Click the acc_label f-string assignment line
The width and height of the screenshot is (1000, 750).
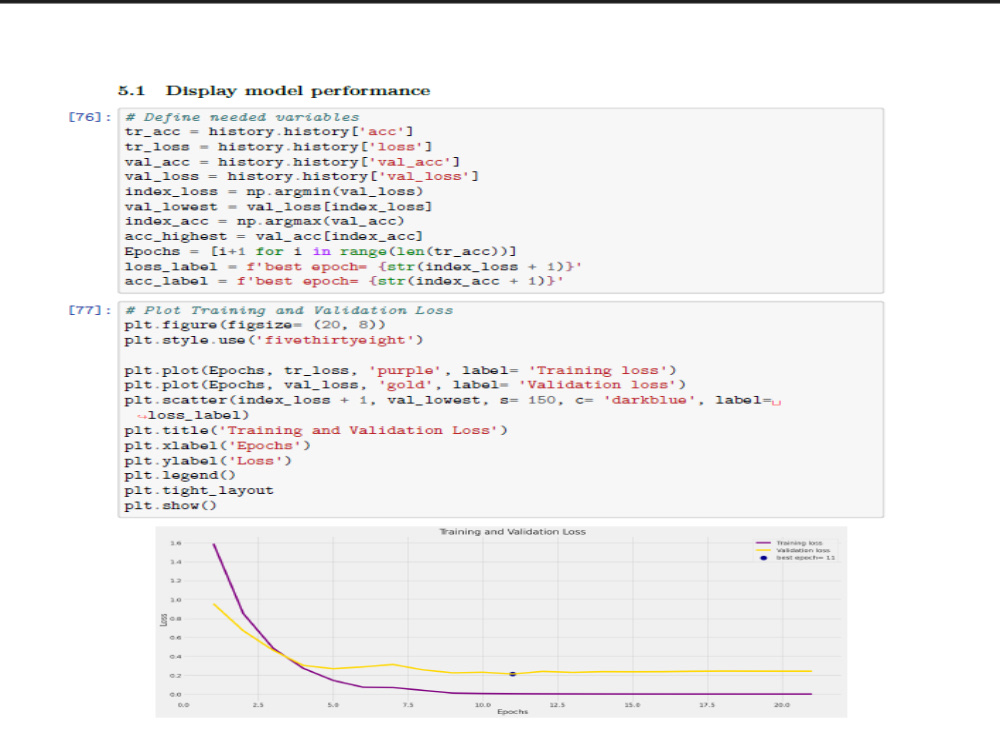(344, 281)
